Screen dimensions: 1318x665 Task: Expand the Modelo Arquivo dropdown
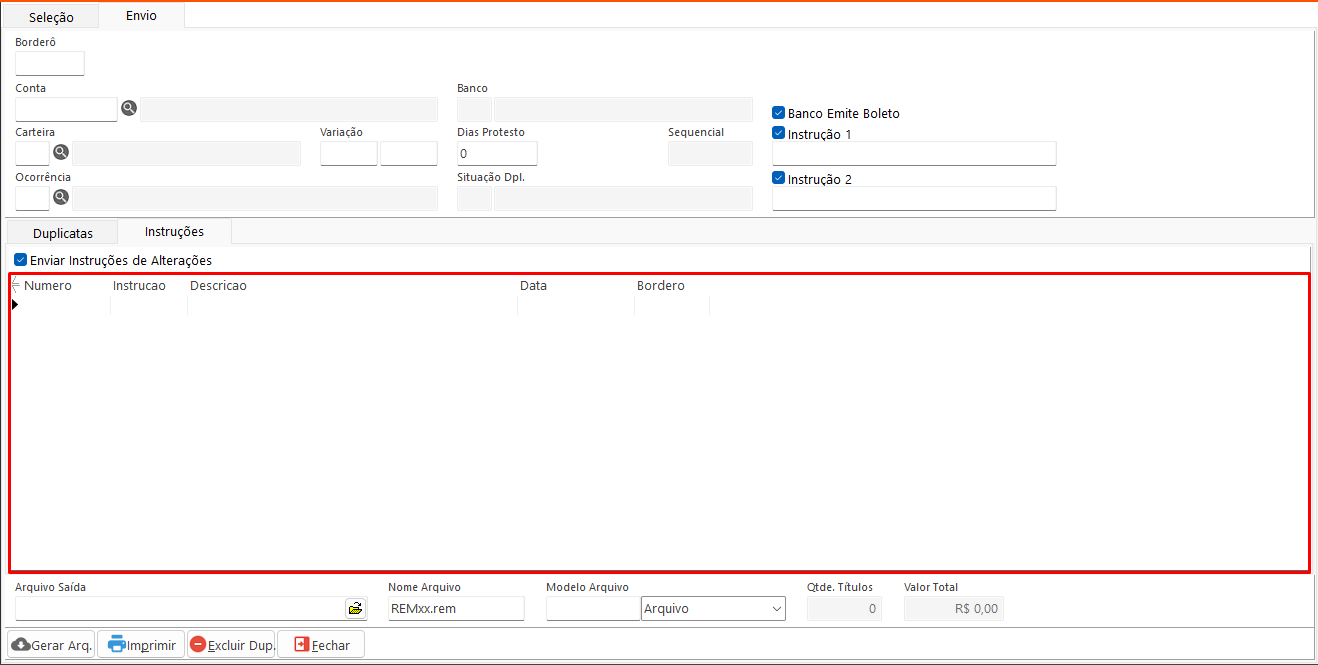pos(777,608)
